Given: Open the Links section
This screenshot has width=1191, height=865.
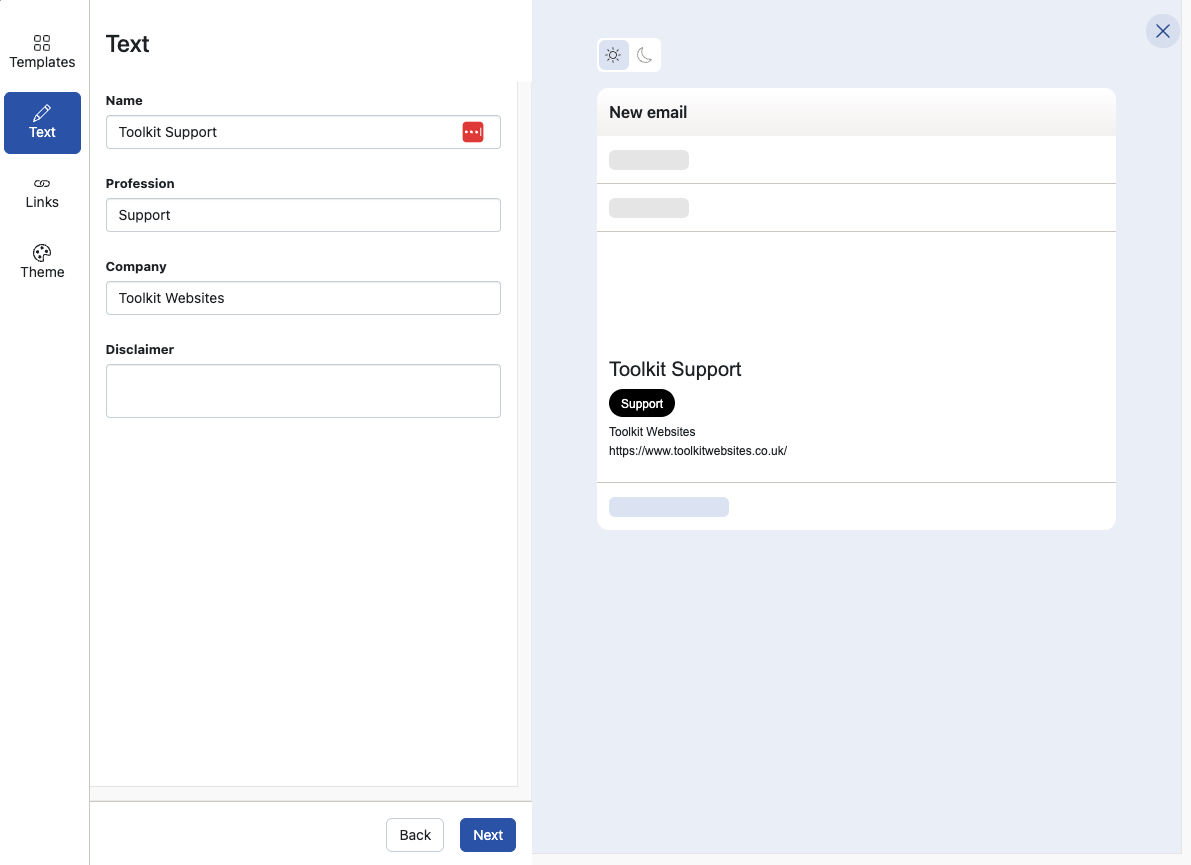Looking at the screenshot, I should tap(42, 192).
